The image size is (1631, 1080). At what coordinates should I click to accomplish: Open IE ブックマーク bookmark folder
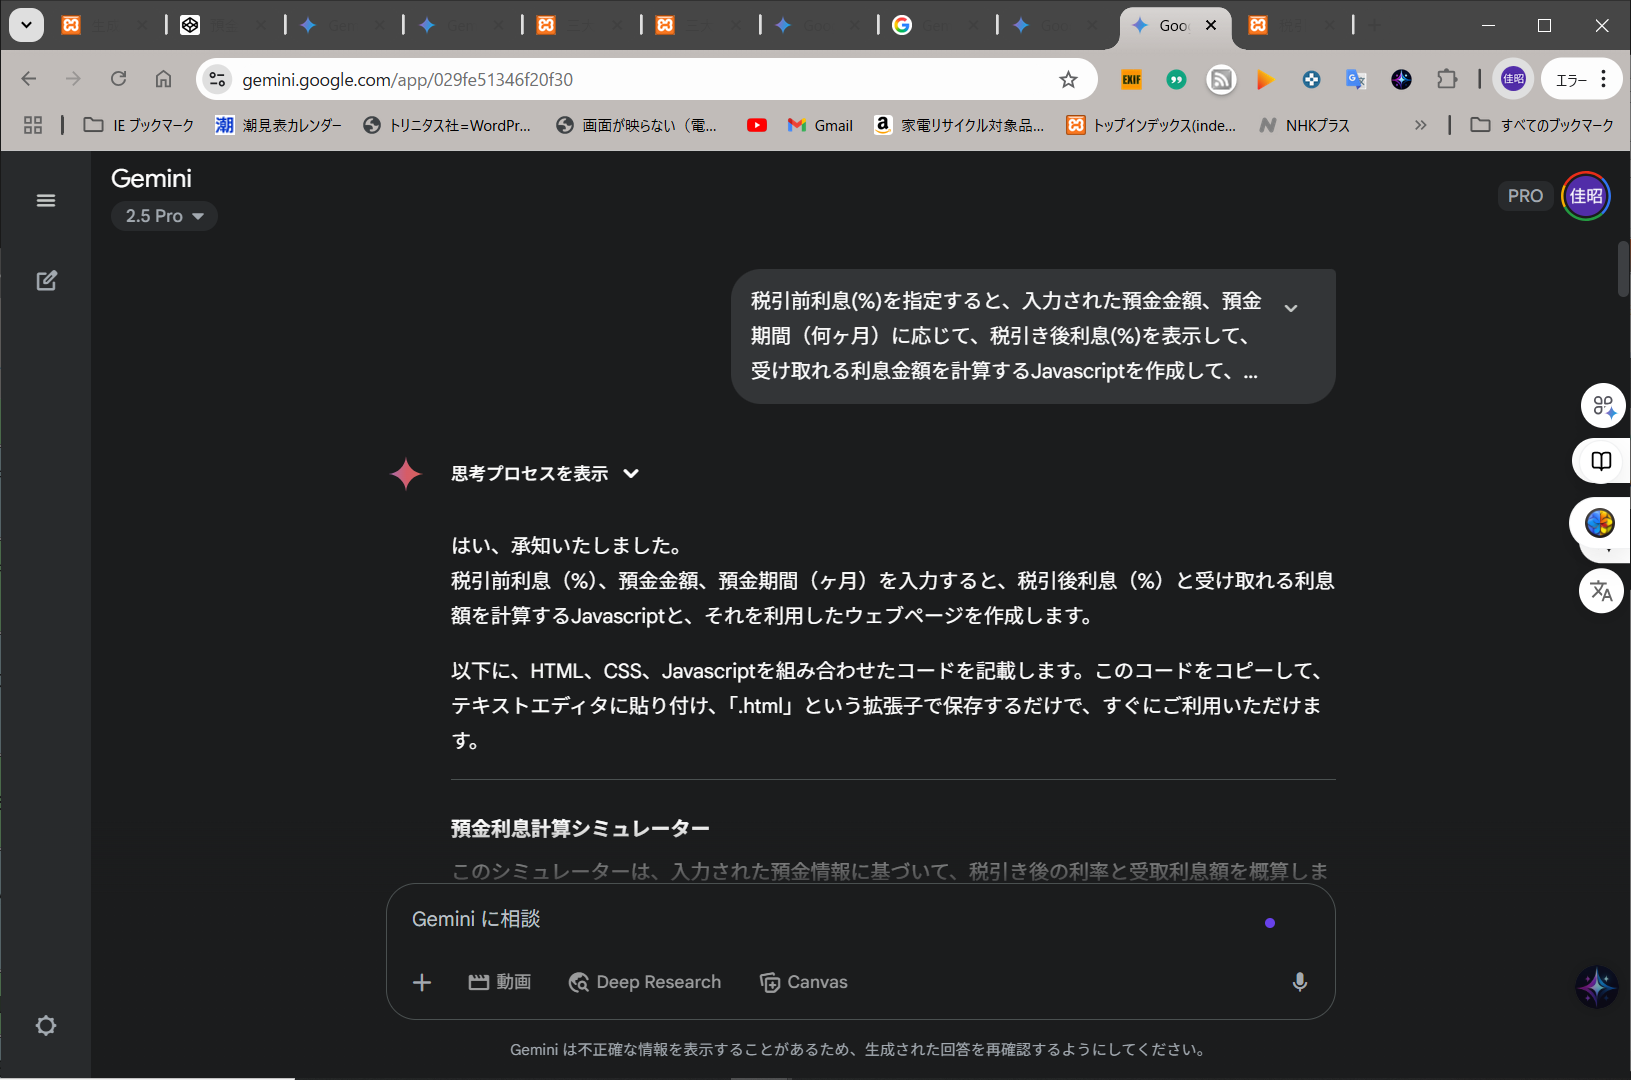(139, 125)
